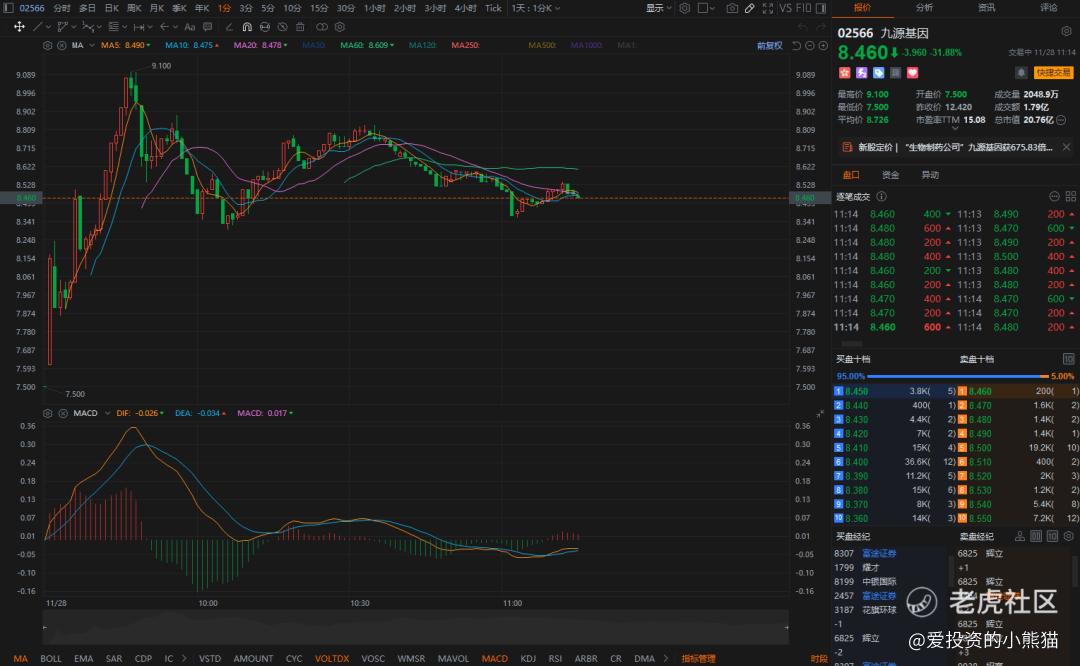Screen dimensions: 1080x666
Task: Click the price alert bell icon
Action: pos(1021,72)
